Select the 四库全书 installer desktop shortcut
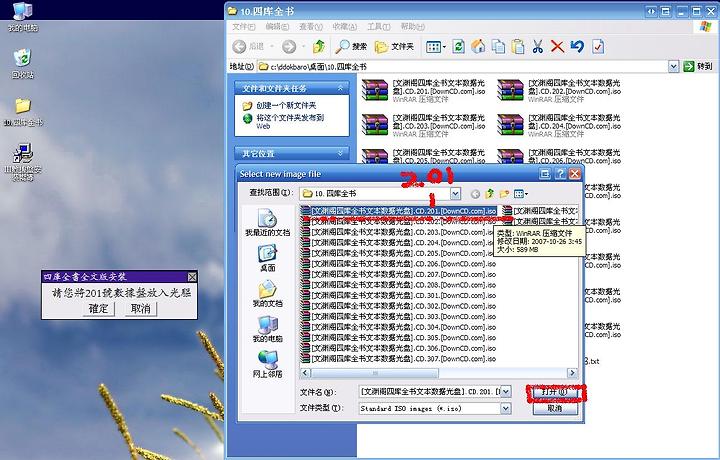This screenshot has width=720, height=460. [x=23, y=163]
